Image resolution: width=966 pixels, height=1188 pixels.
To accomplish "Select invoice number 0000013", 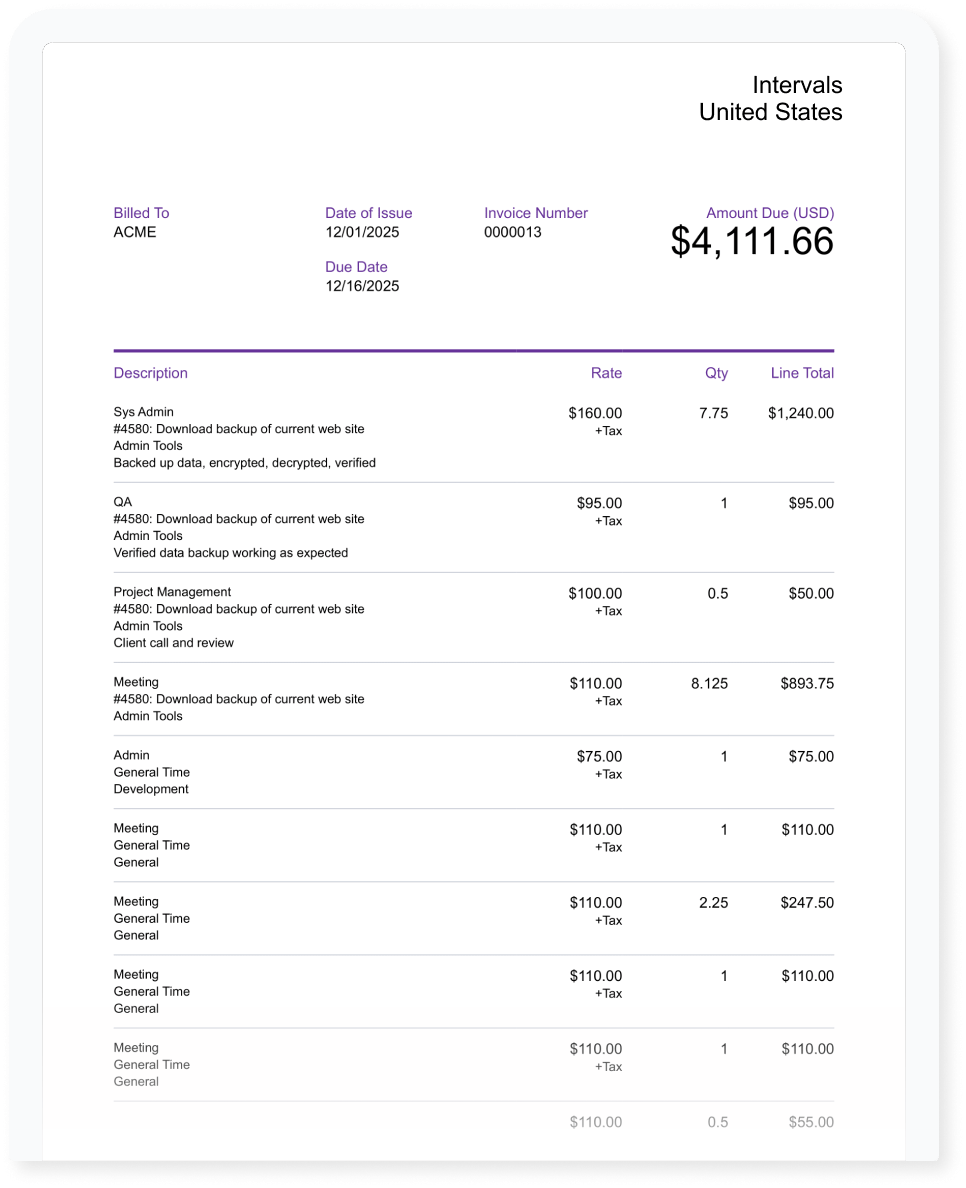I will (x=512, y=232).
